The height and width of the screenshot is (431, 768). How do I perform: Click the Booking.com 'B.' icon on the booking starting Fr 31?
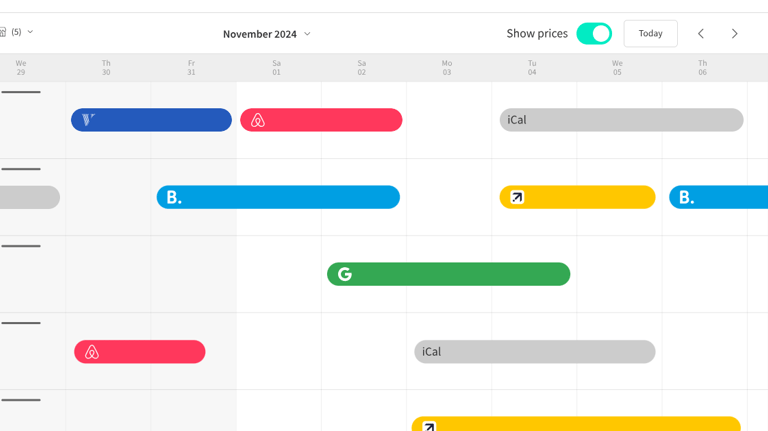174,198
